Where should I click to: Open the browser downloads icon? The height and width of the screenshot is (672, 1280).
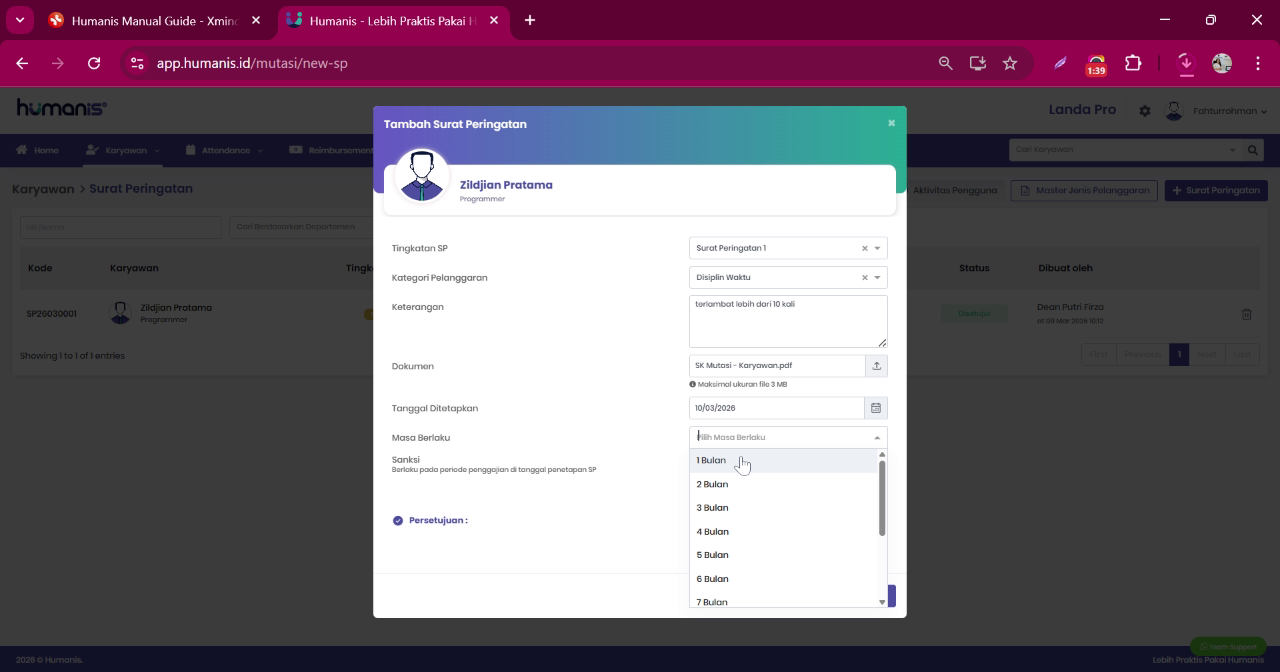click(x=1186, y=63)
